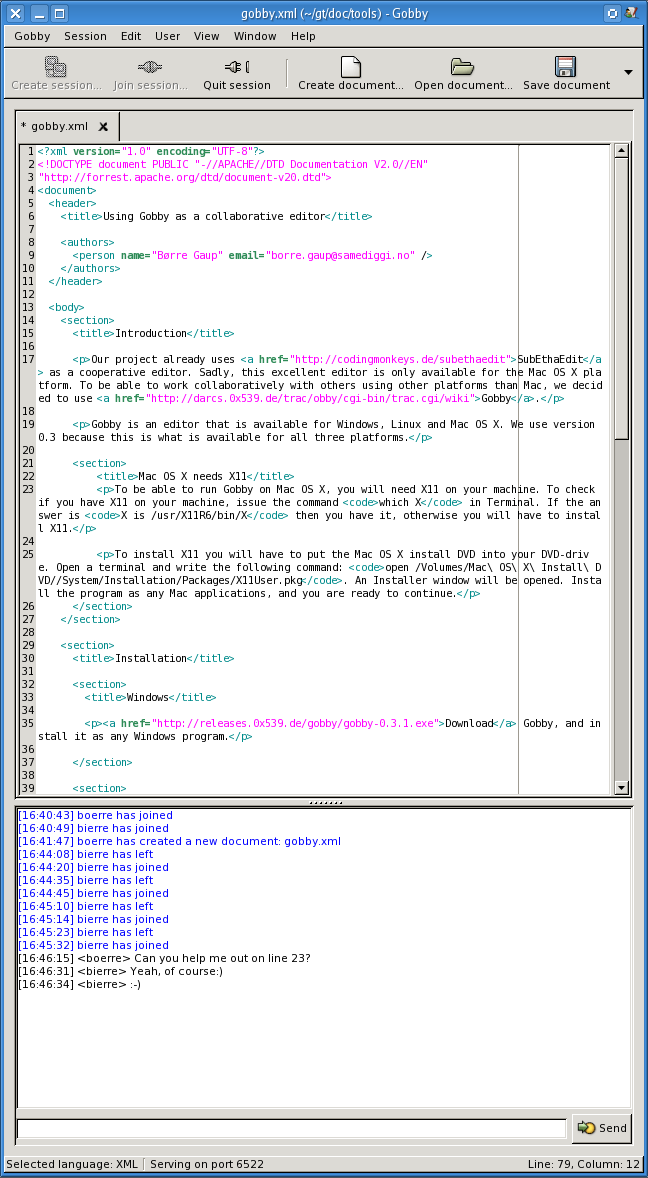The image size is (648, 1178).
Task: Click the gobby-0.3.1.exe release URL
Action: pos(294,723)
